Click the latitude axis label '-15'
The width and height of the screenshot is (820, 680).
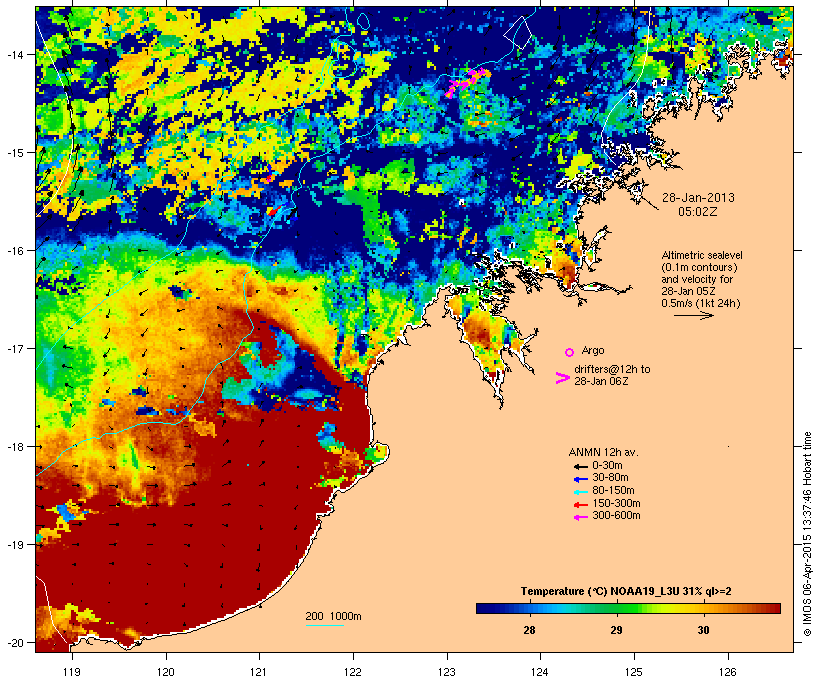[14, 153]
